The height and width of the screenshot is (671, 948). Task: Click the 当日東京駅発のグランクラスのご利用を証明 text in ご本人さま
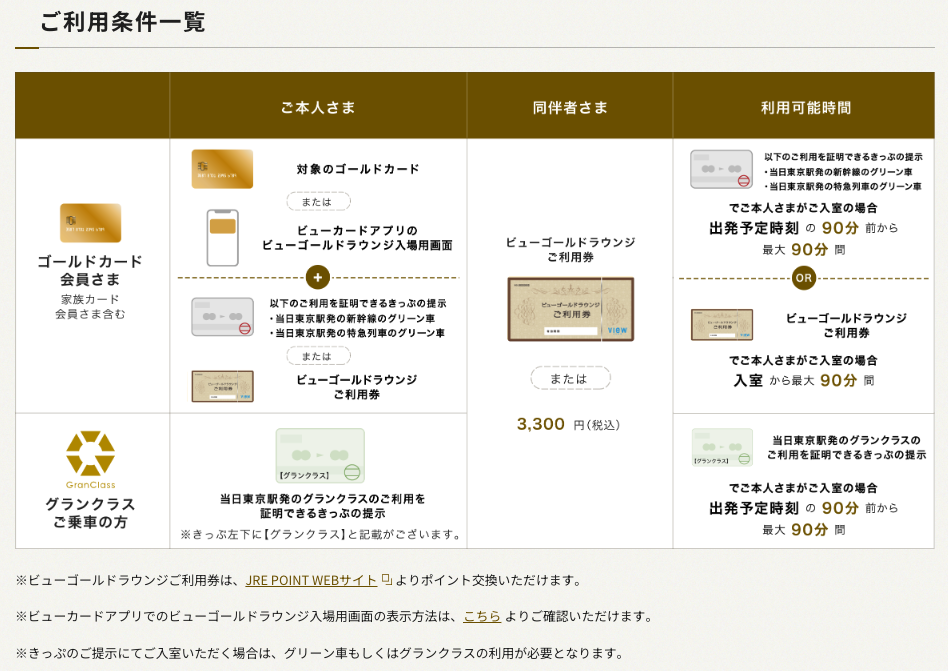pos(322,506)
